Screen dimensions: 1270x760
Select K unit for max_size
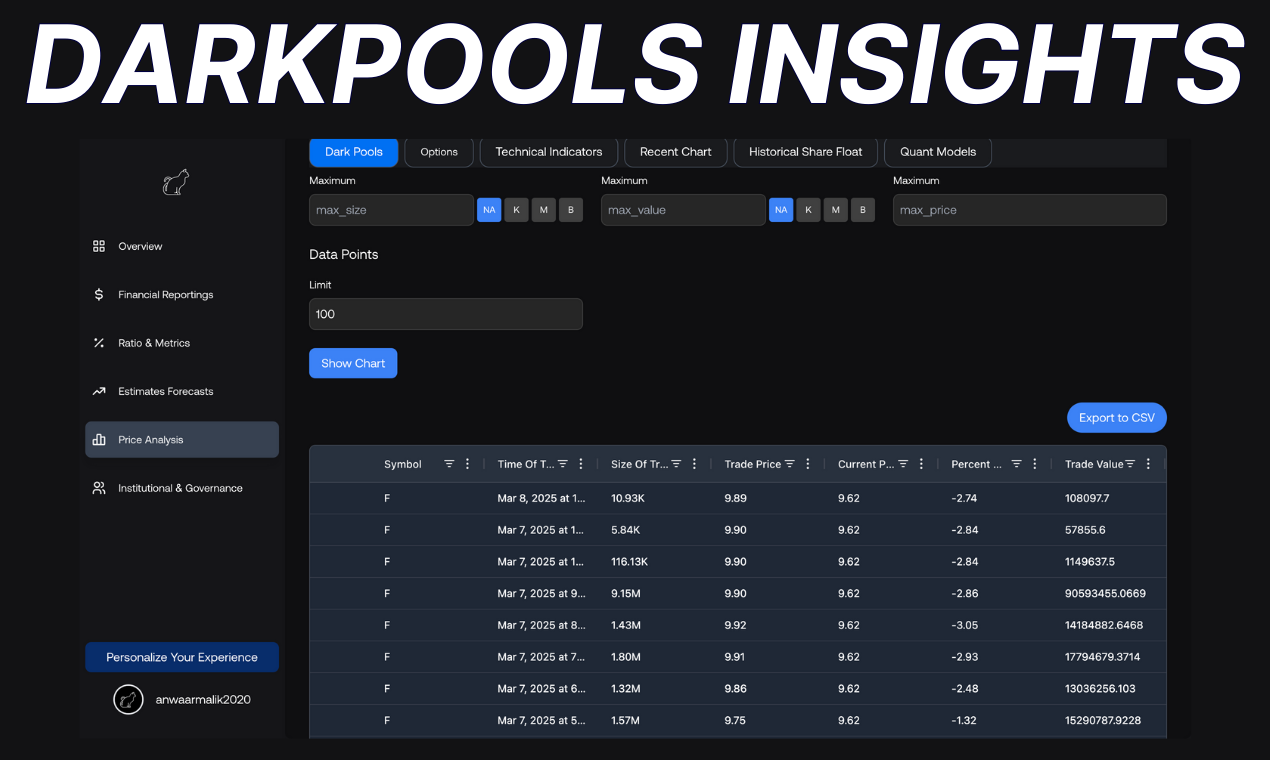coord(516,210)
